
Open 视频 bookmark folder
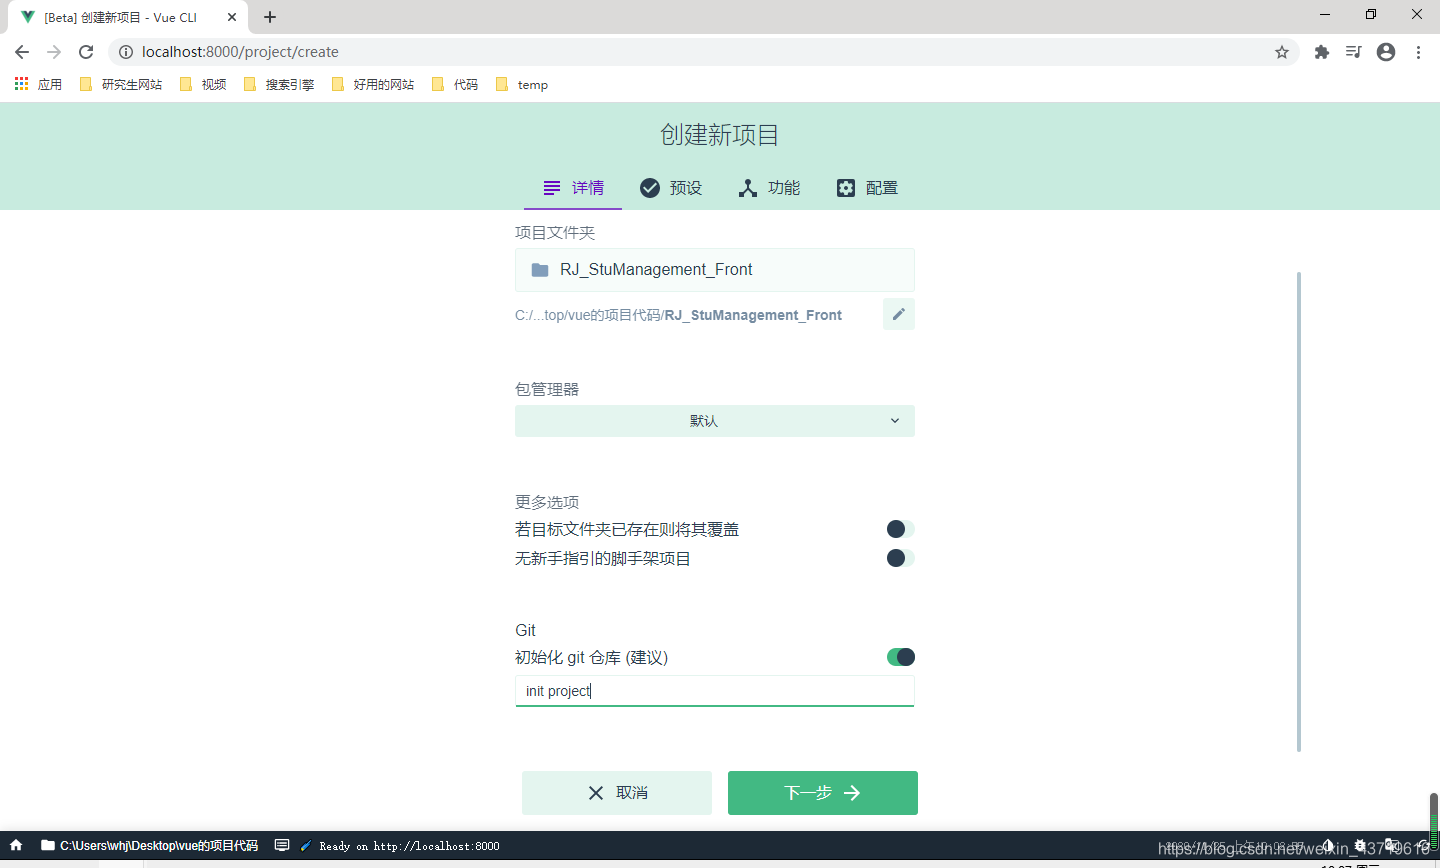coord(203,85)
